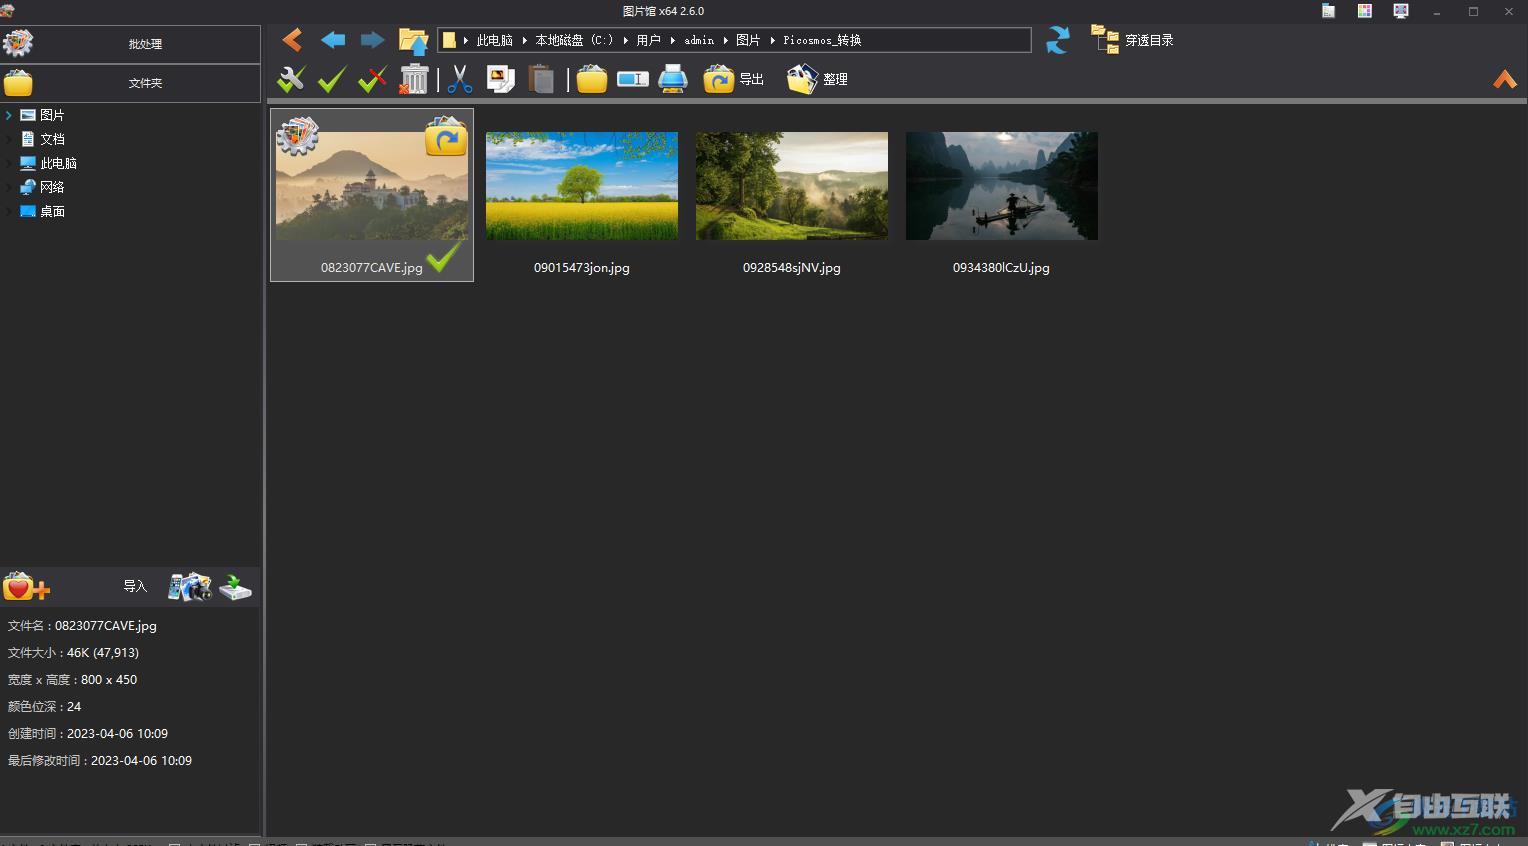Image resolution: width=1528 pixels, height=846 pixels.
Task: Open dropdown arrow after 用户 in the path
Action: coord(673,40)
